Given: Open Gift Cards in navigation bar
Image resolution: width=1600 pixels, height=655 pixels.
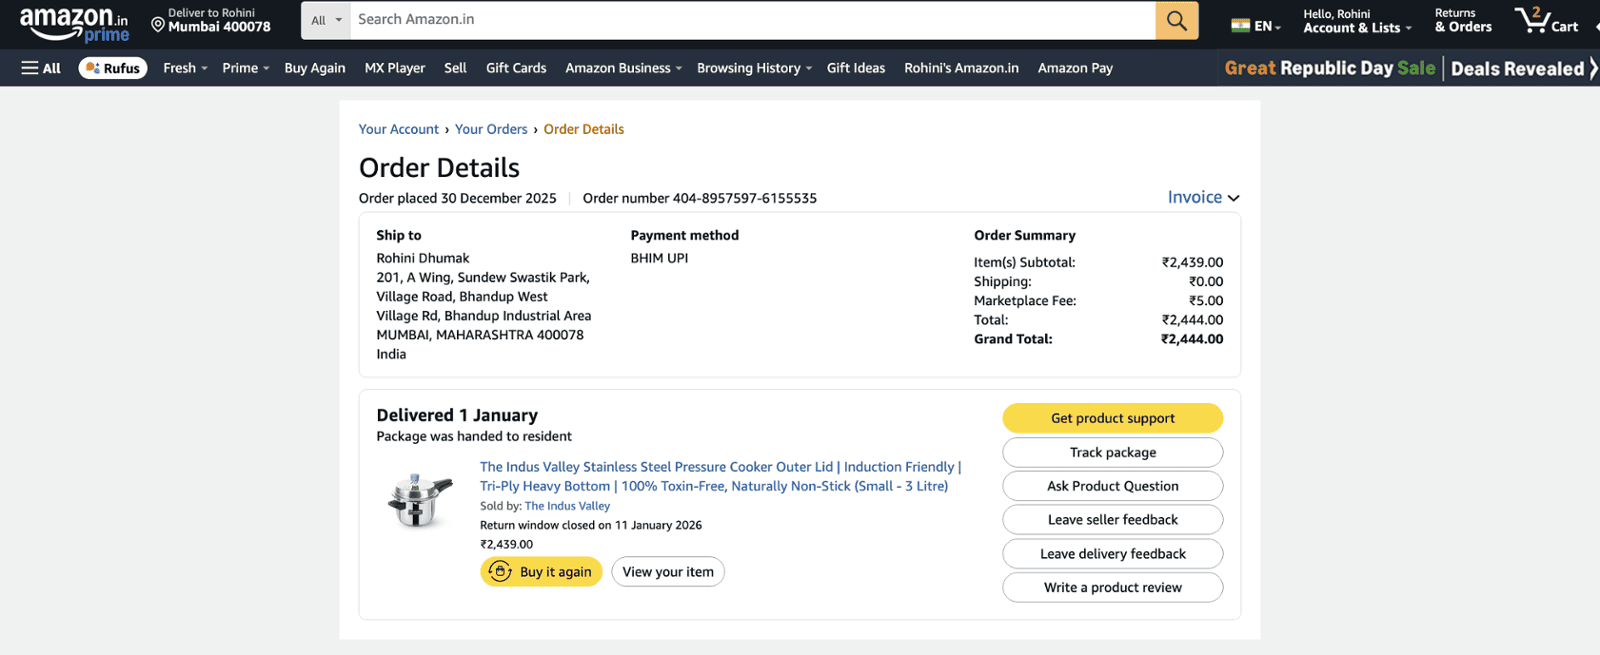Looking at the screenshot, I should [x=516, y=68].
